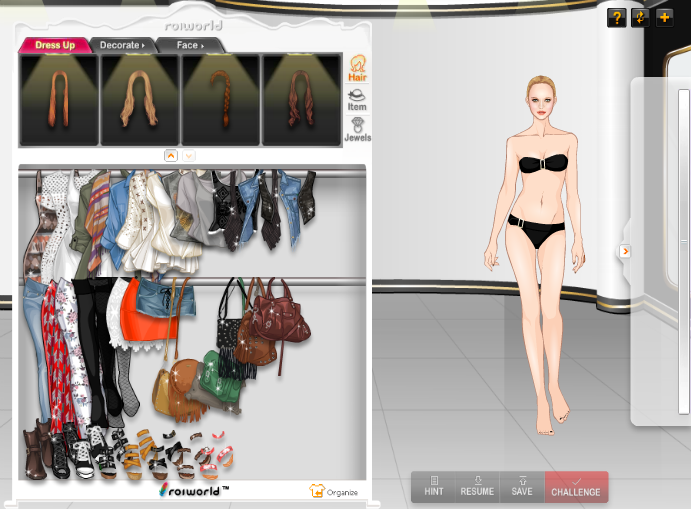
Task: Click the refresh arrows icon
Action: tap(640, 17)
